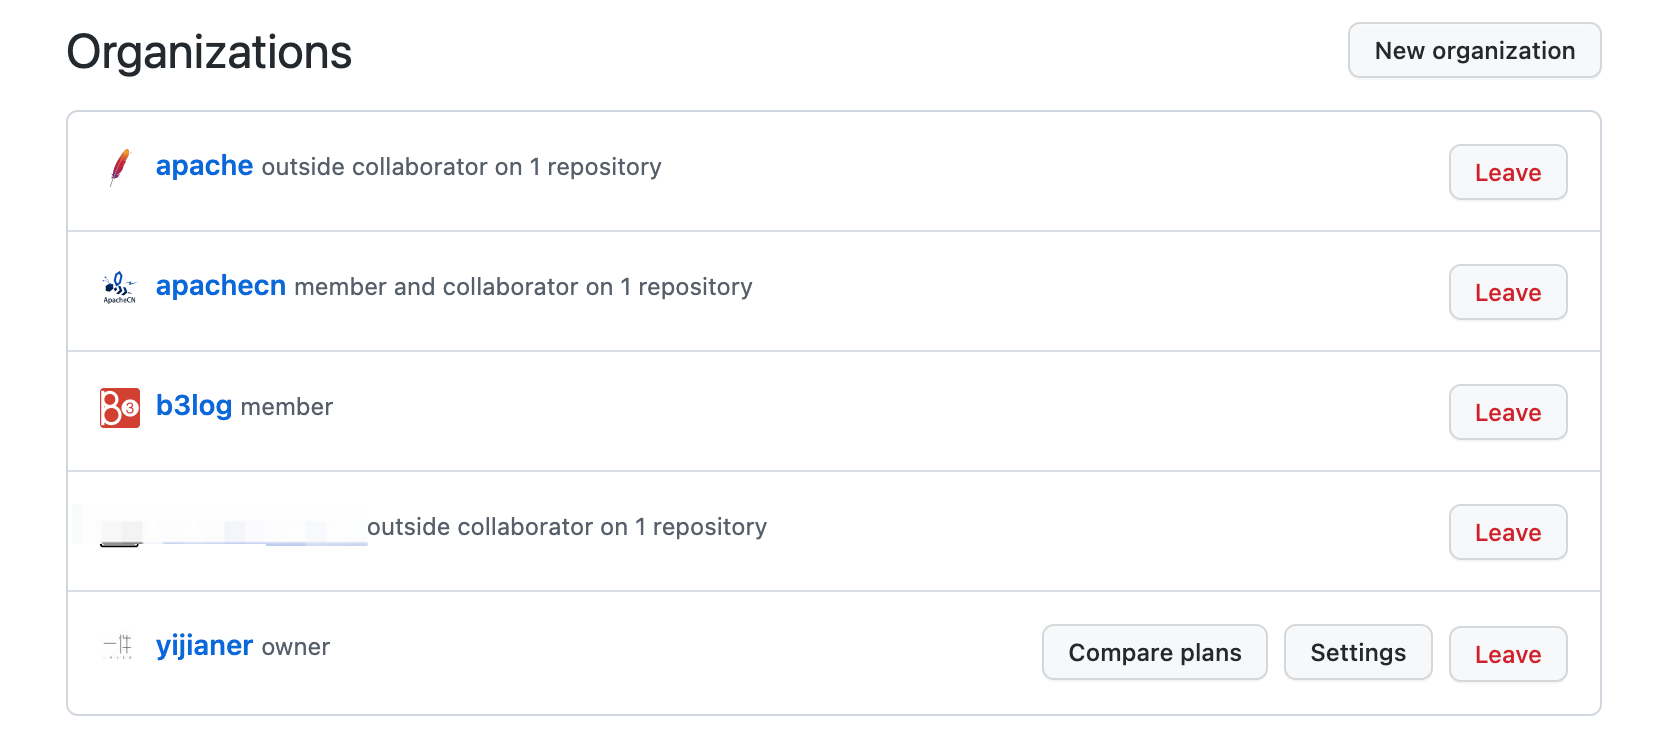
Task: Leave the apachecn organization
Action: point(1507,293)
